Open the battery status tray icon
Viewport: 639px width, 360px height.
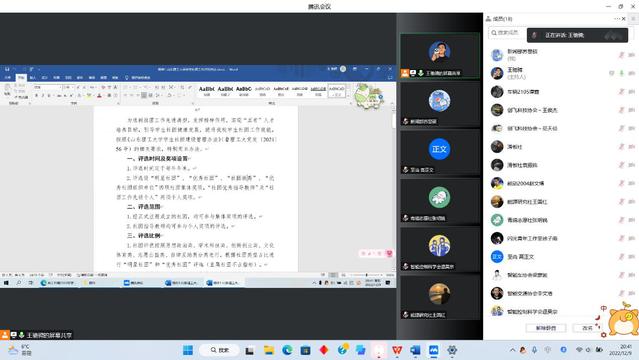coord(599,350)
